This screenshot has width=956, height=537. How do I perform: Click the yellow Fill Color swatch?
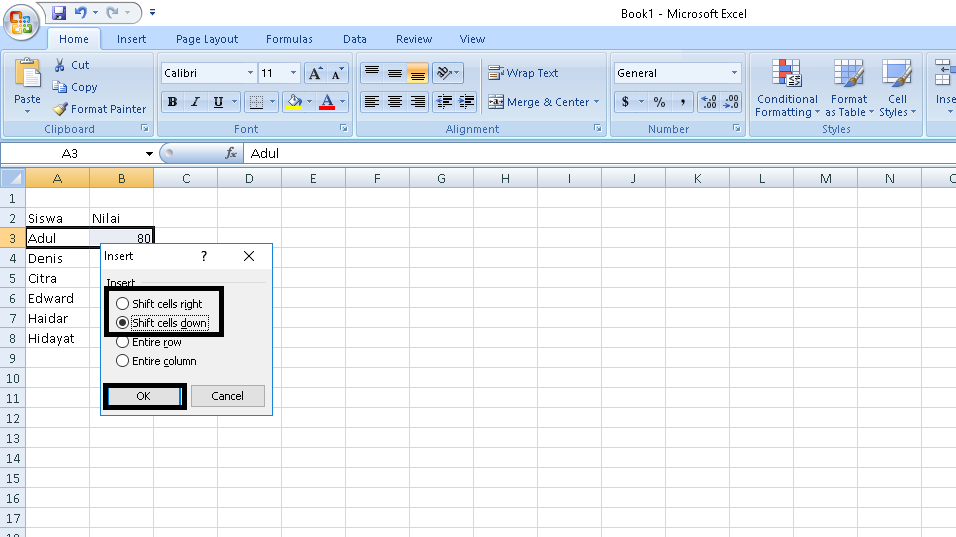coord(293,102)
